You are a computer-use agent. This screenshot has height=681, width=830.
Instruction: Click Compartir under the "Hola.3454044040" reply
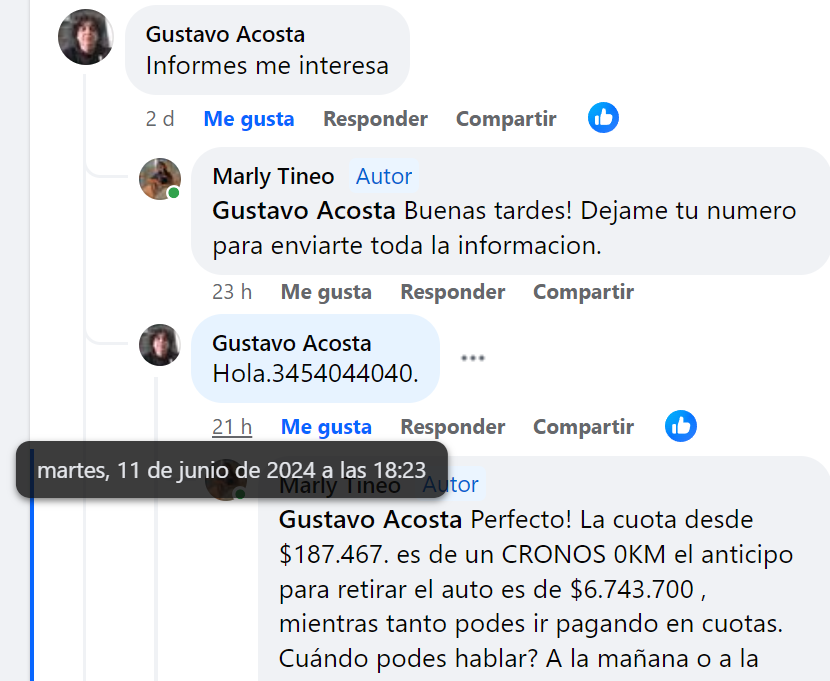[583, 427]
